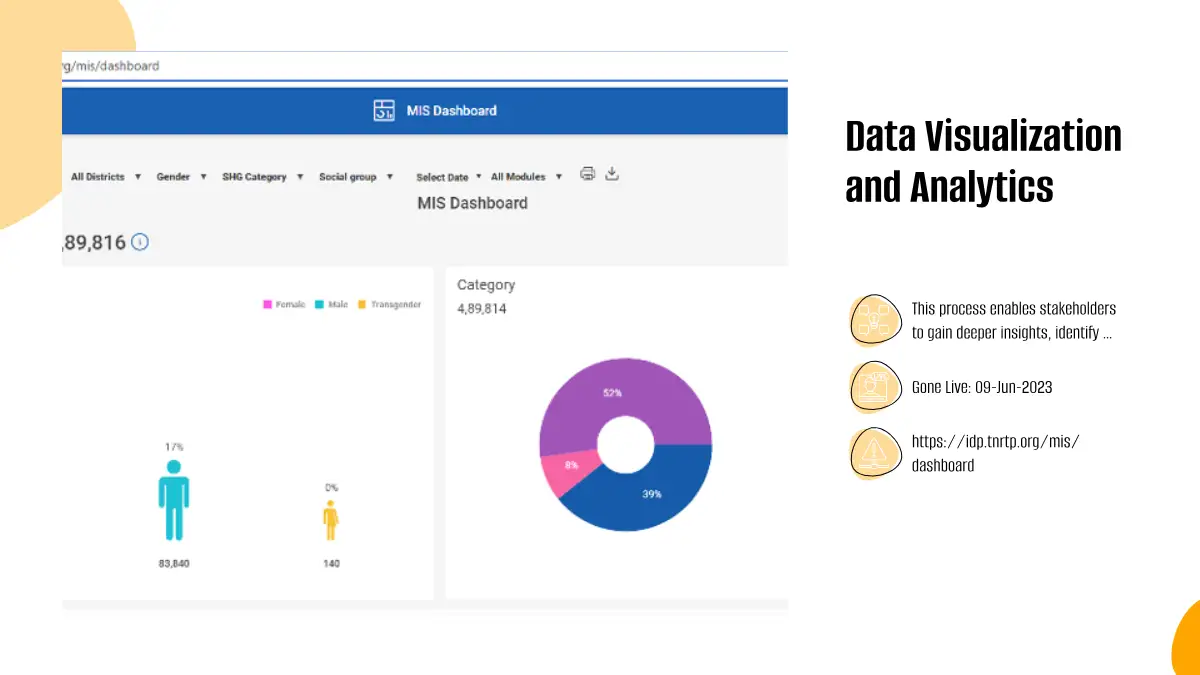1200x675 pixels.
Task: Click the warning icon beside the dashboard URL
Action: pos(876,453)
